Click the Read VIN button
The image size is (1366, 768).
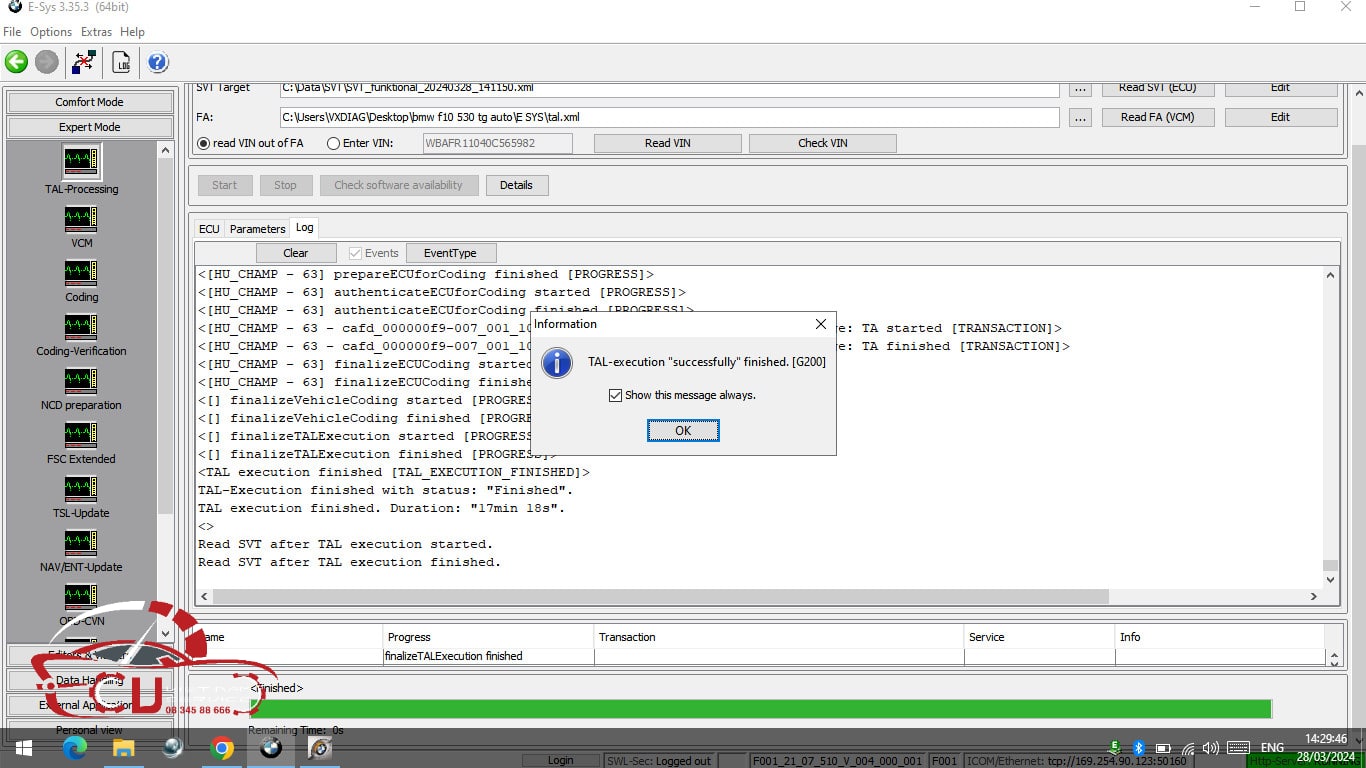click(x=668, y=143)
